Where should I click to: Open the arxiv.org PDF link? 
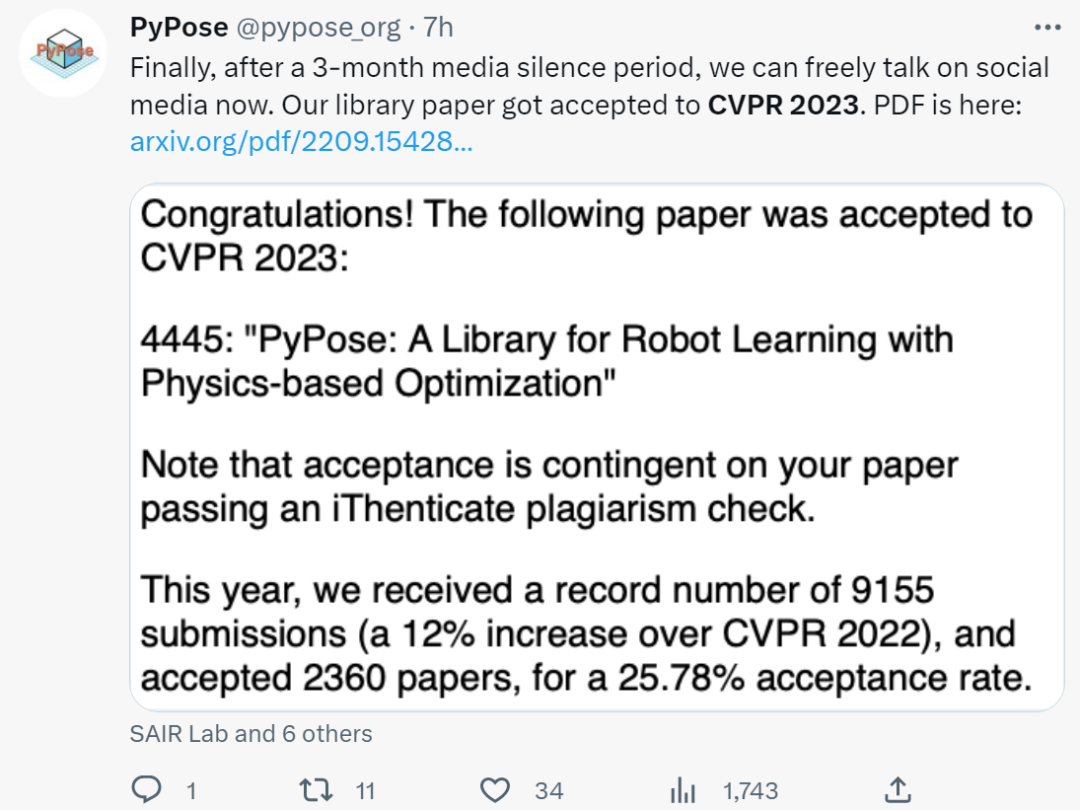pos(301,141)
